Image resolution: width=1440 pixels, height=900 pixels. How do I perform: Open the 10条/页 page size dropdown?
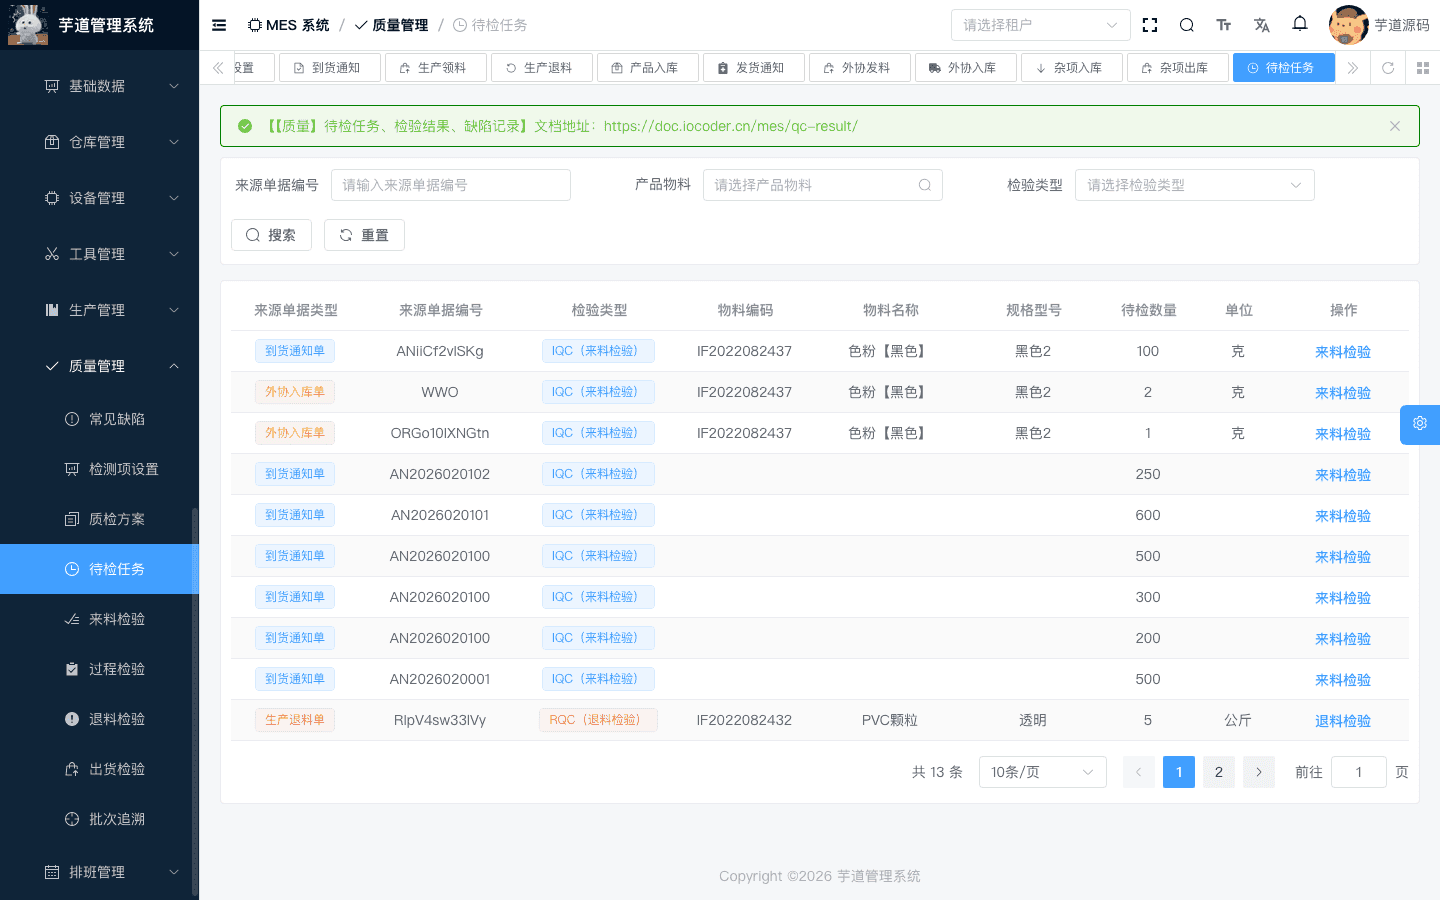1042,771
